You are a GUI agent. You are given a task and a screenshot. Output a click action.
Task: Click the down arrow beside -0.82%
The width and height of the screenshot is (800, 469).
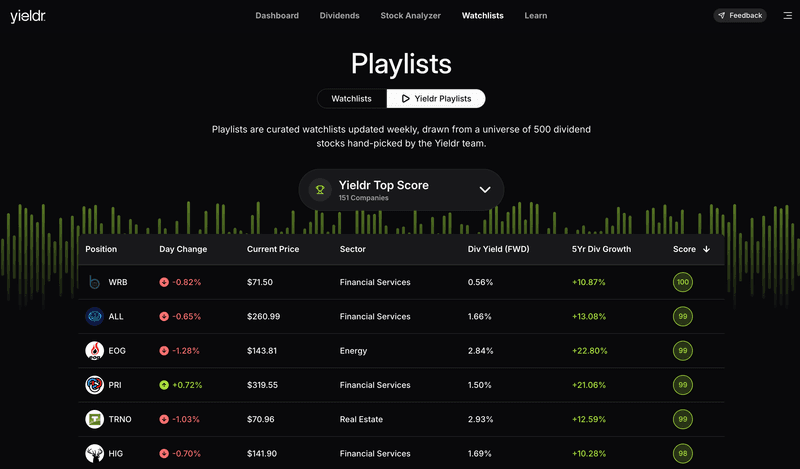(164, 282)
